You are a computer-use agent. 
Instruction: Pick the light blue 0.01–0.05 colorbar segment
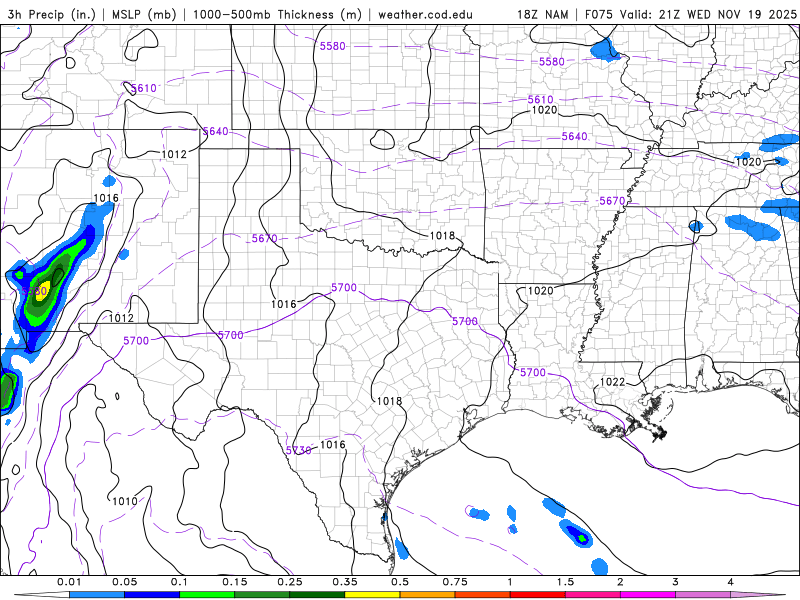pos(97,595)
